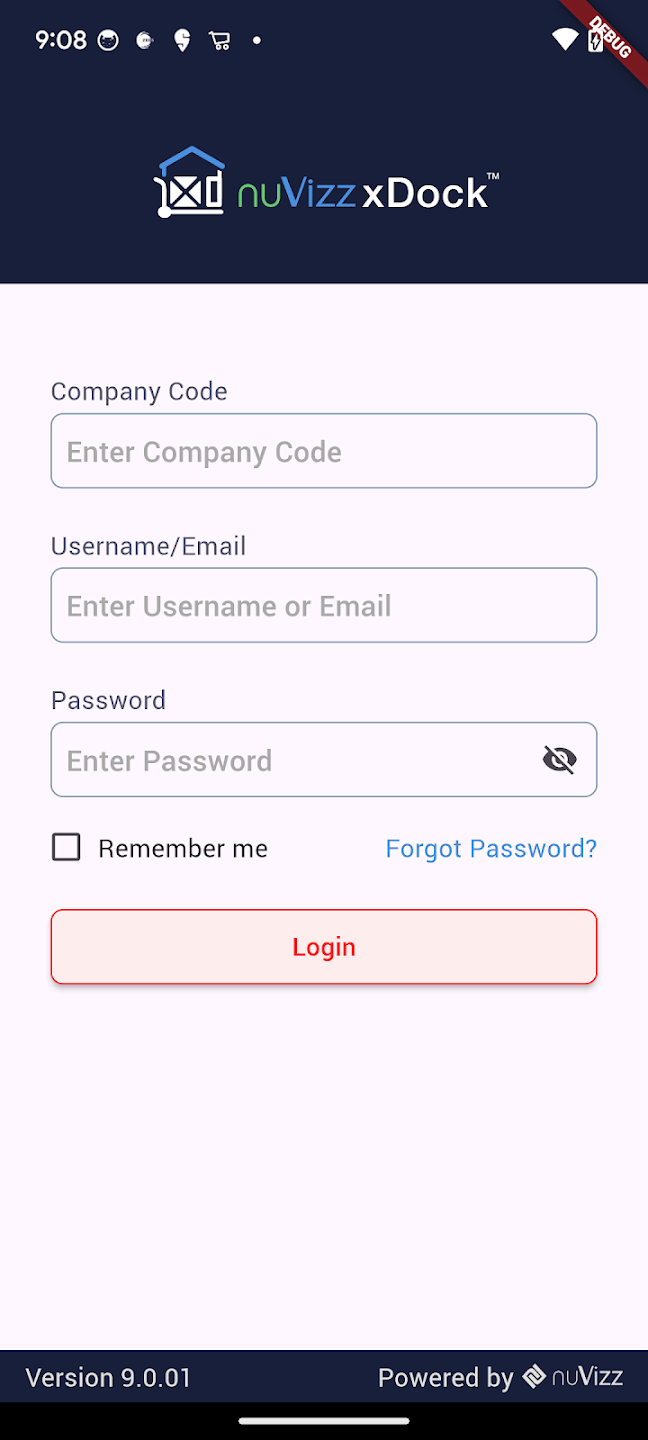The height and width of the screenshot is (1440, 648).
Task: Check the Remember me checkbox
Action: point(66,848)
